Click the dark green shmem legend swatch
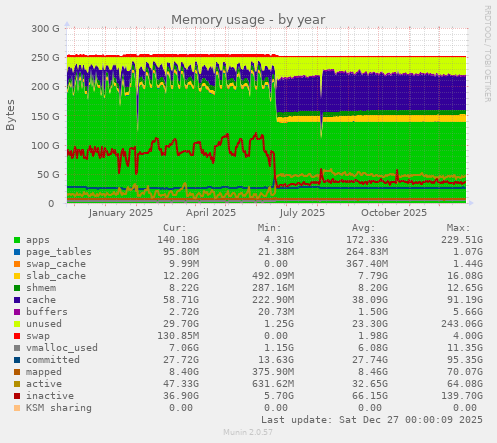This screenshot has width=497, height=443. (17, 288)
